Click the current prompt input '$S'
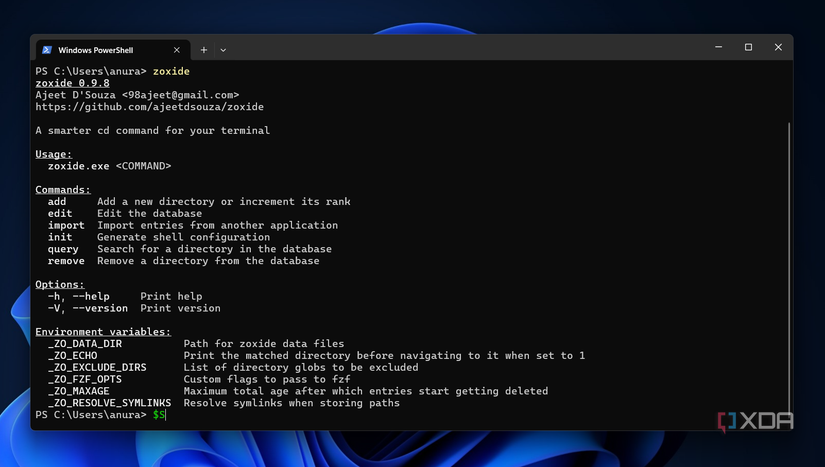 tap(159, 415)
